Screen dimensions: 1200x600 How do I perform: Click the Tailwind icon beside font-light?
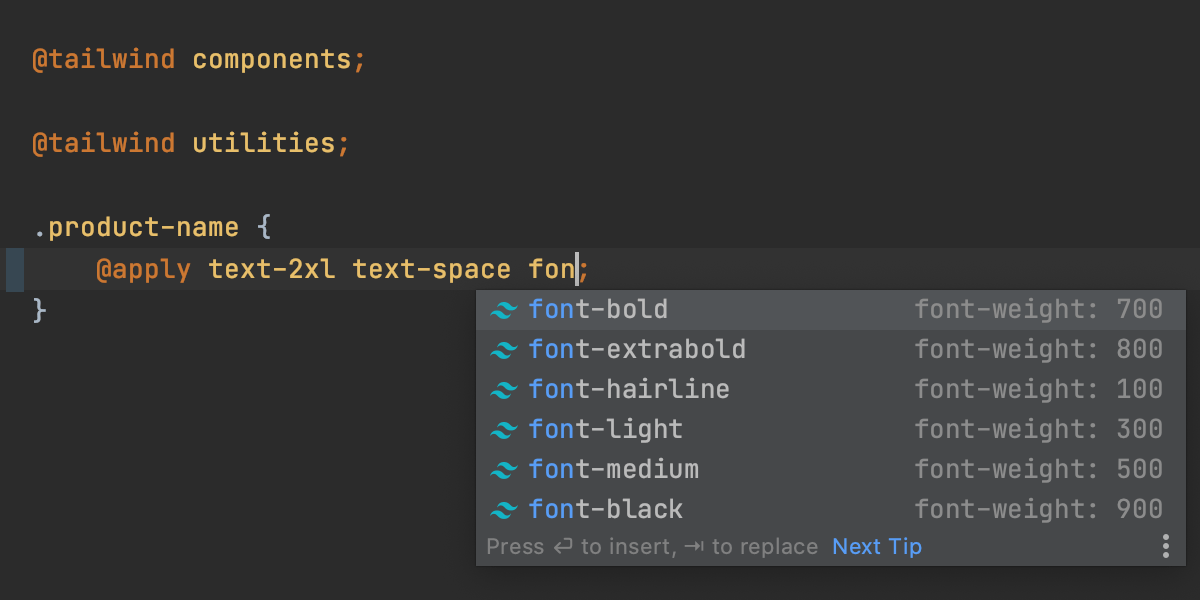click(x=502, y=431)
